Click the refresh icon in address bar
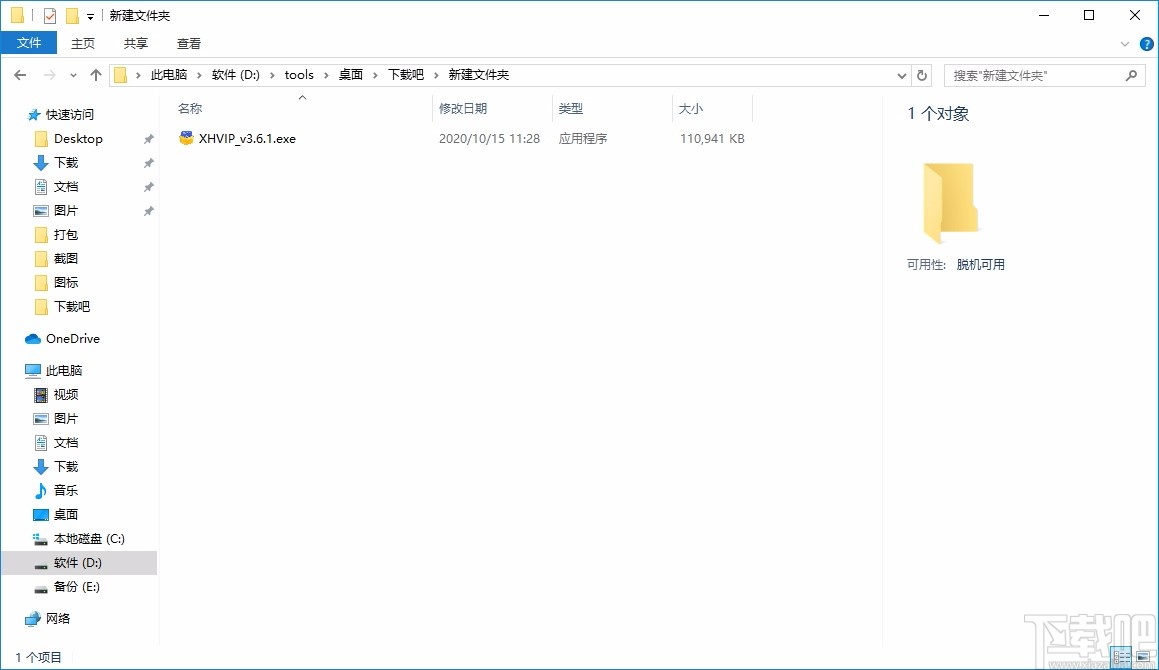 click(922, 75)
